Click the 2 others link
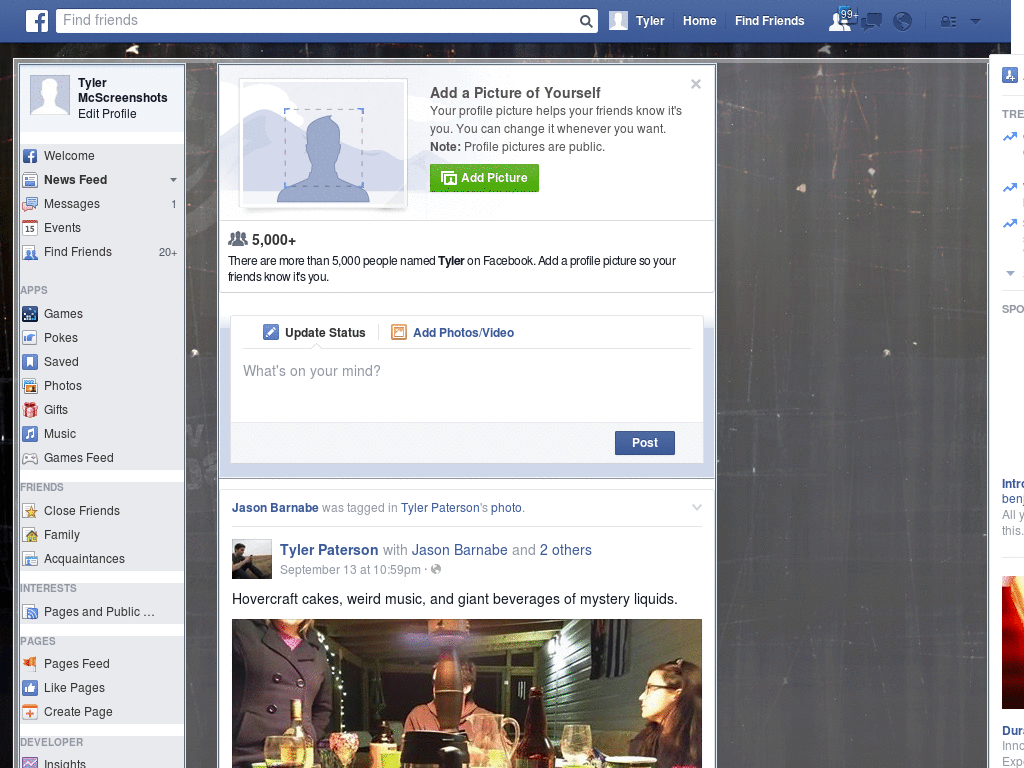Image resolution: width=1024 pixels, height=768 pixels. [566, 550]
